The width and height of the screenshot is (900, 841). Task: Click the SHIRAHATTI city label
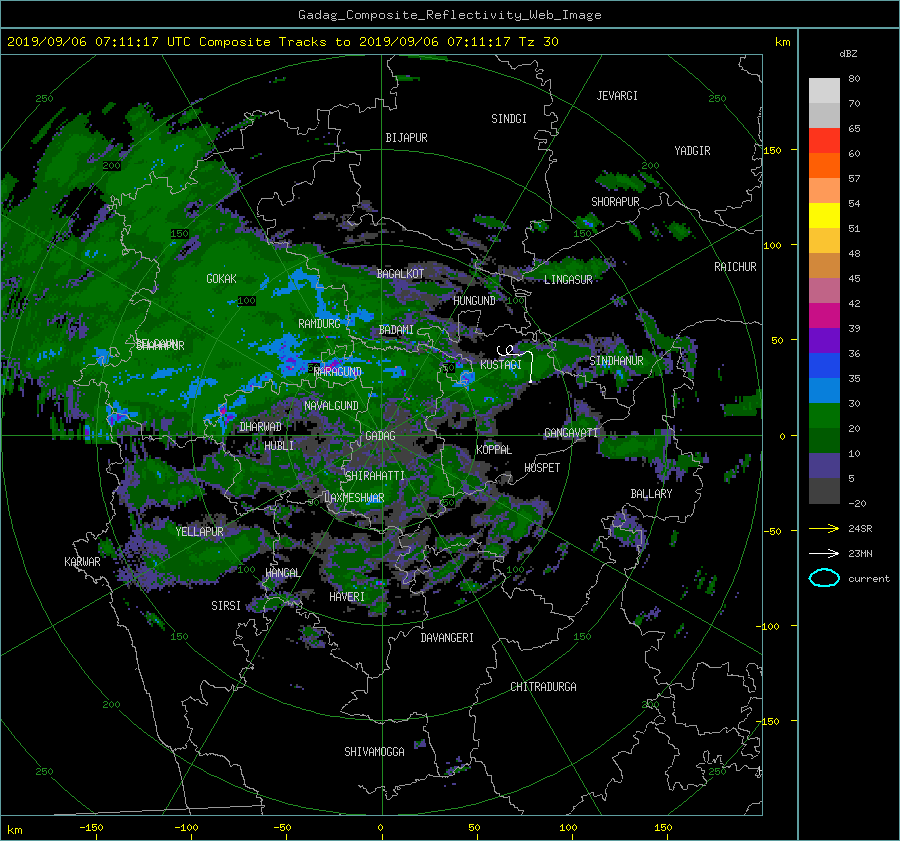click(375, 476)
